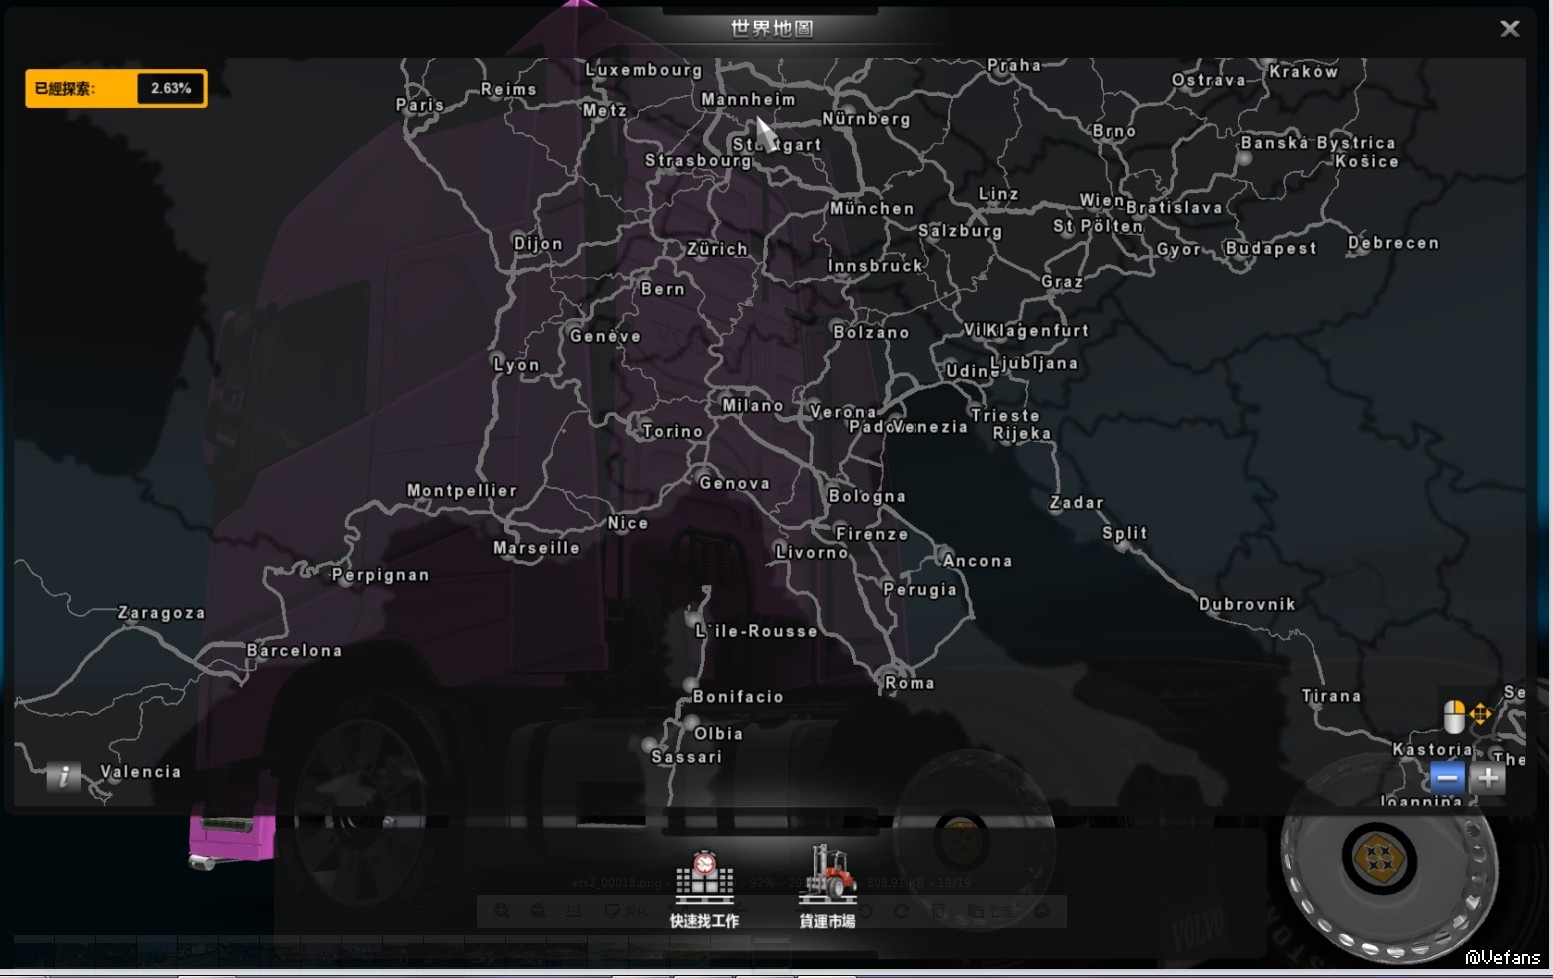Click Bolzano label
The image size is (1553, 978).
872,332
